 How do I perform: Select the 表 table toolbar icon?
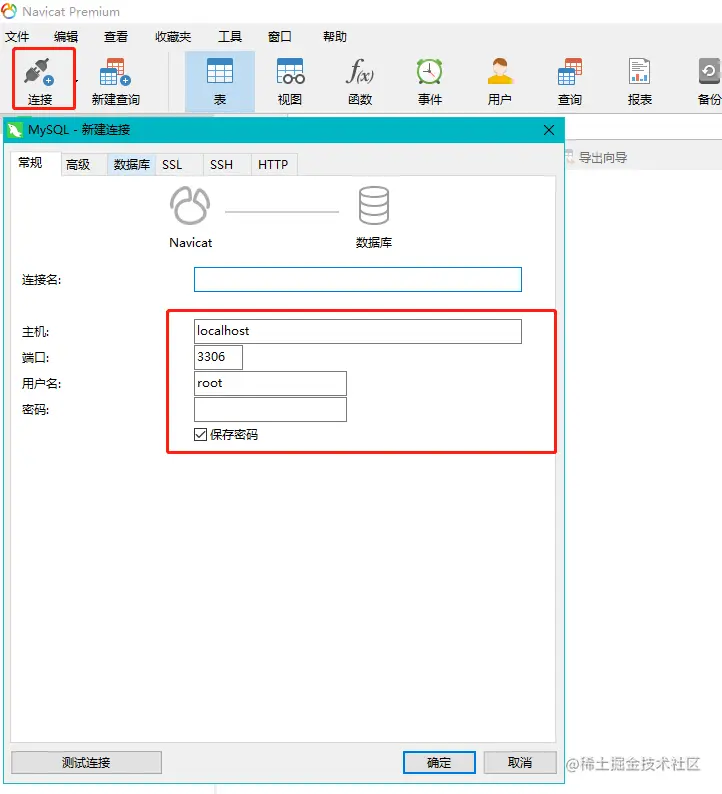[x=220, y=81]
